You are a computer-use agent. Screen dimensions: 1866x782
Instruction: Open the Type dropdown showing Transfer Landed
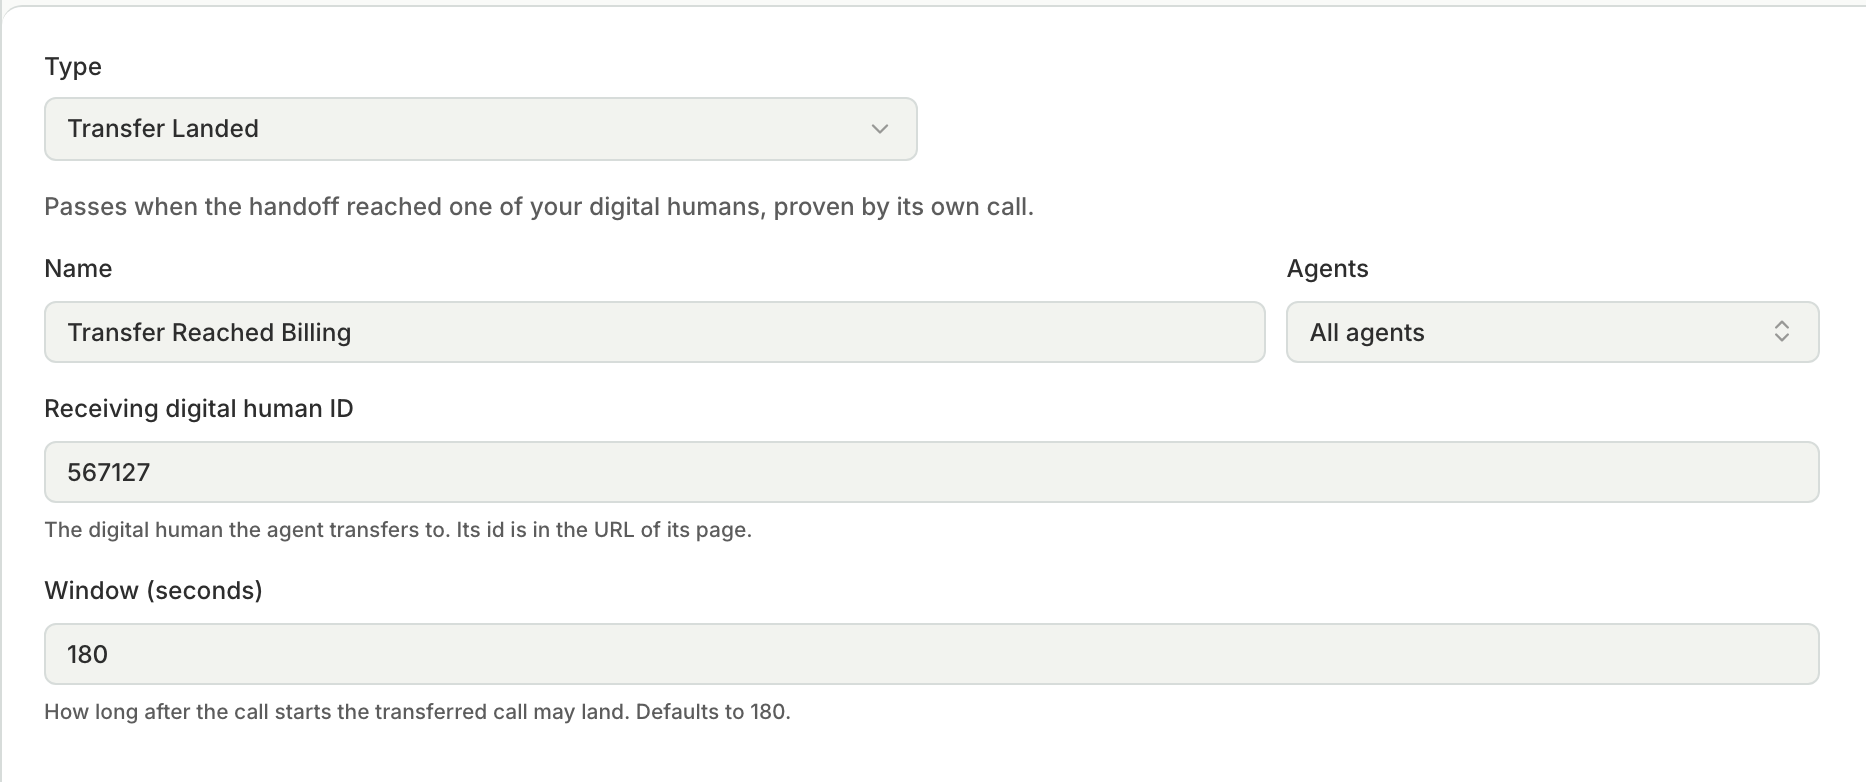[481, 129]
